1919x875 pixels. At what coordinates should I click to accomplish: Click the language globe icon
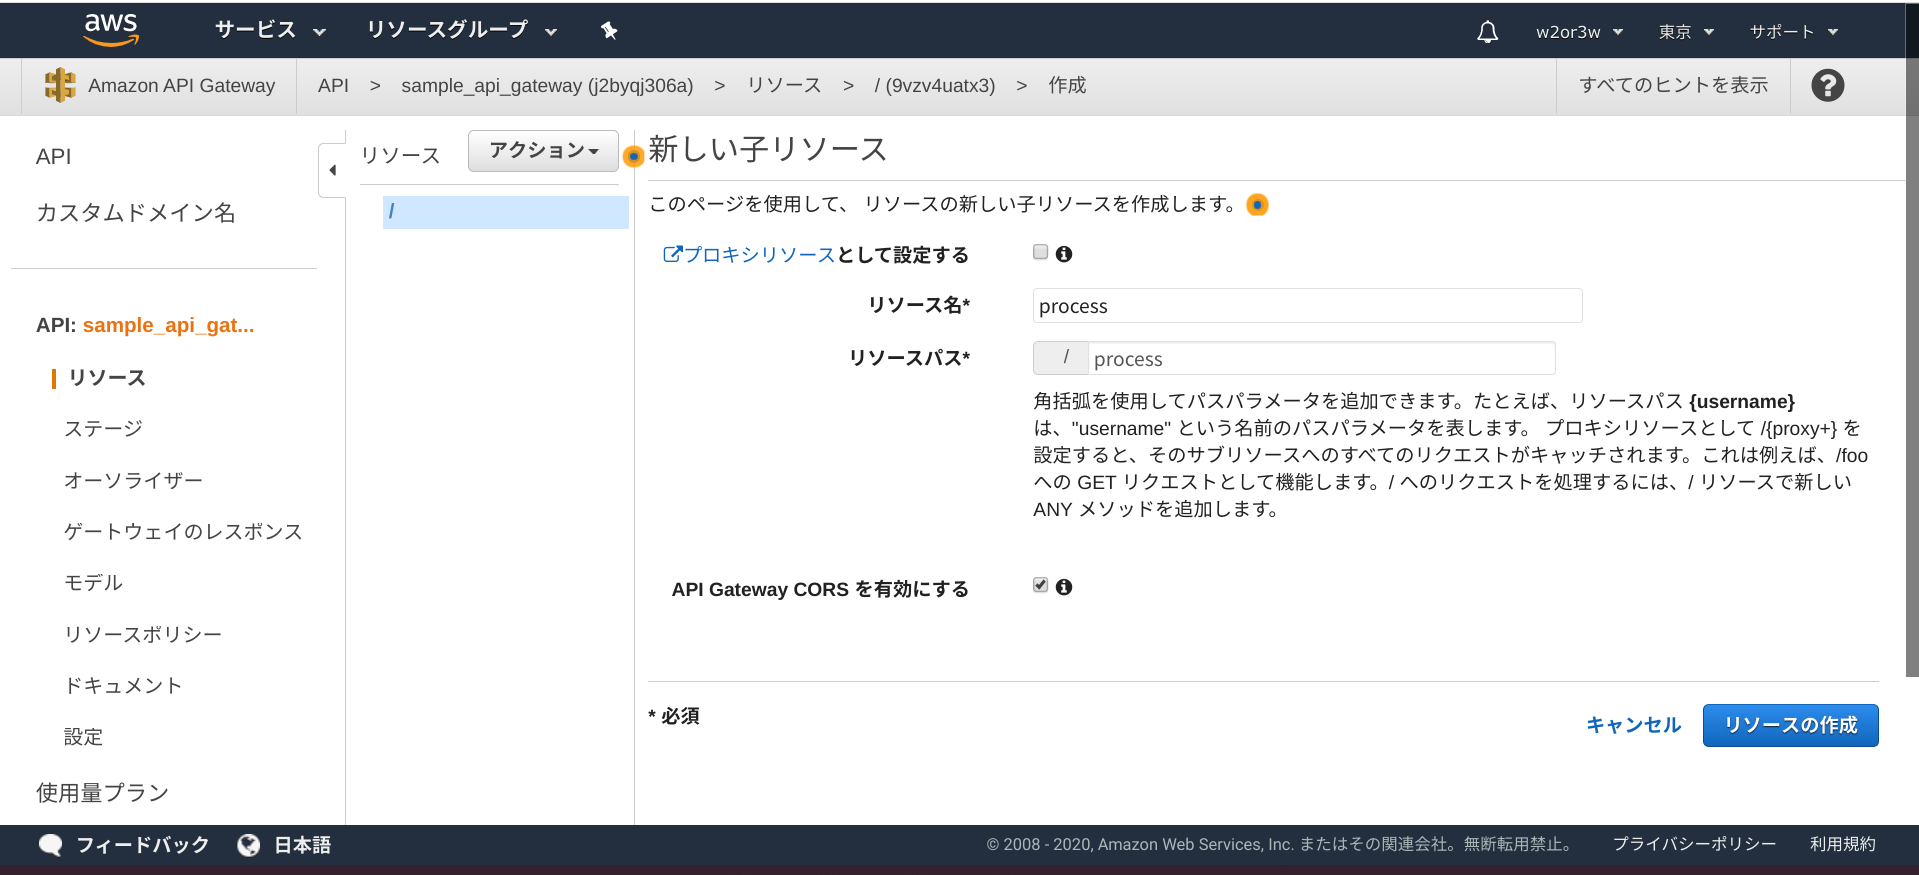click(x=248, y=845)
